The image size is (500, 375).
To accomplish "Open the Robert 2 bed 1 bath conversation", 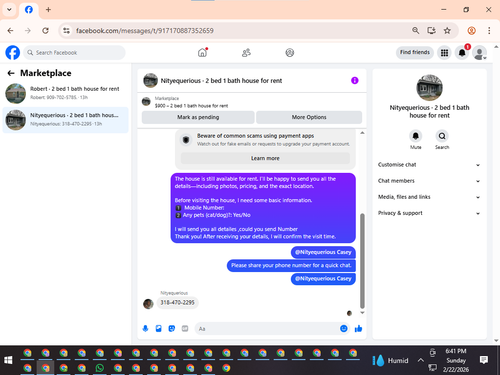I will click(x=65, y=93).
